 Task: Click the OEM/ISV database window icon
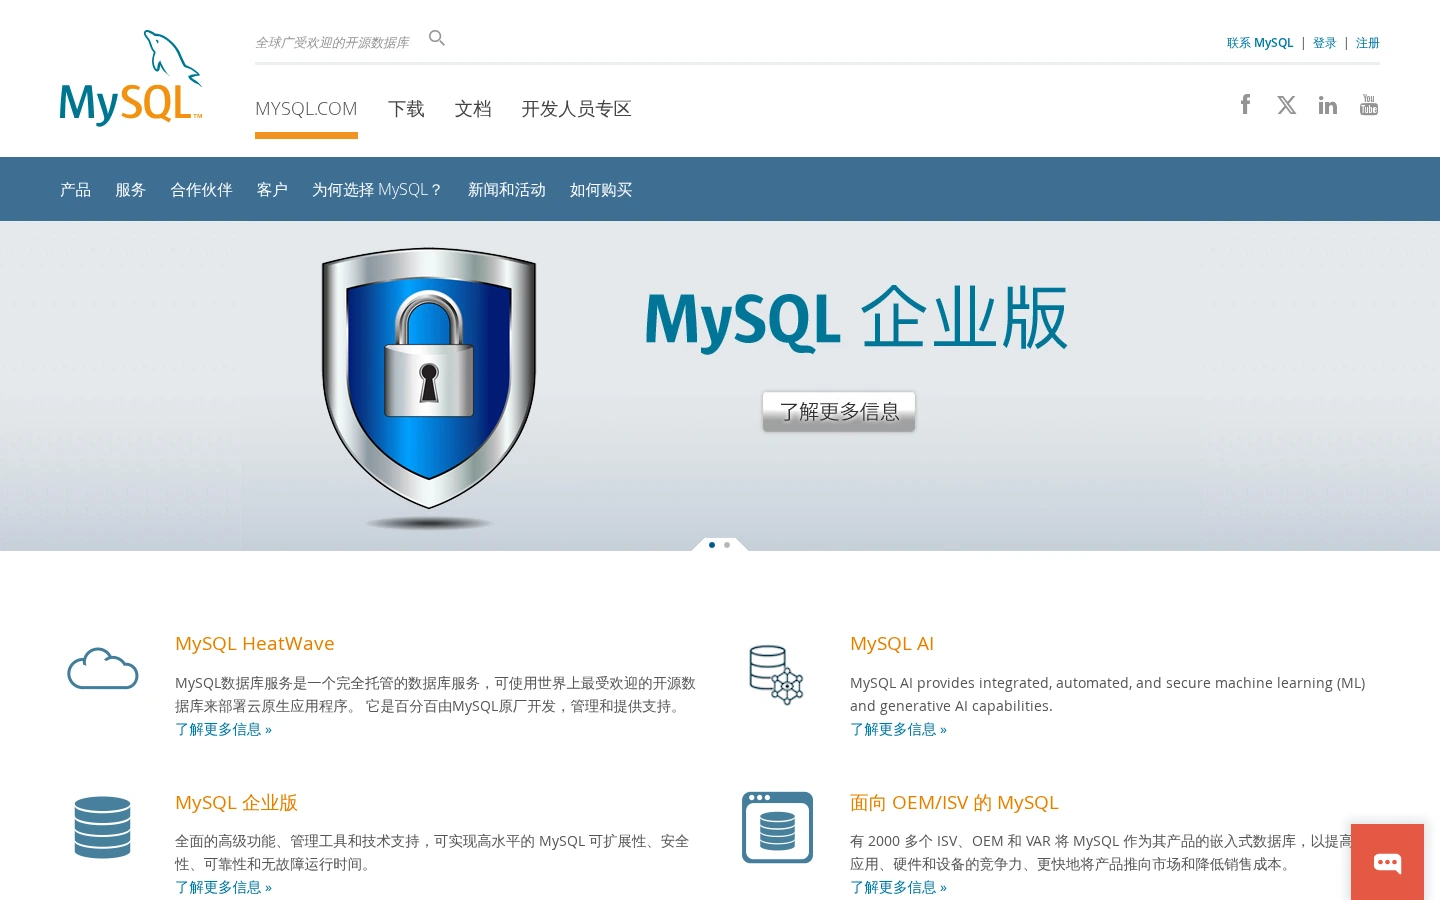pyautogui.click(x=778, y=827)
